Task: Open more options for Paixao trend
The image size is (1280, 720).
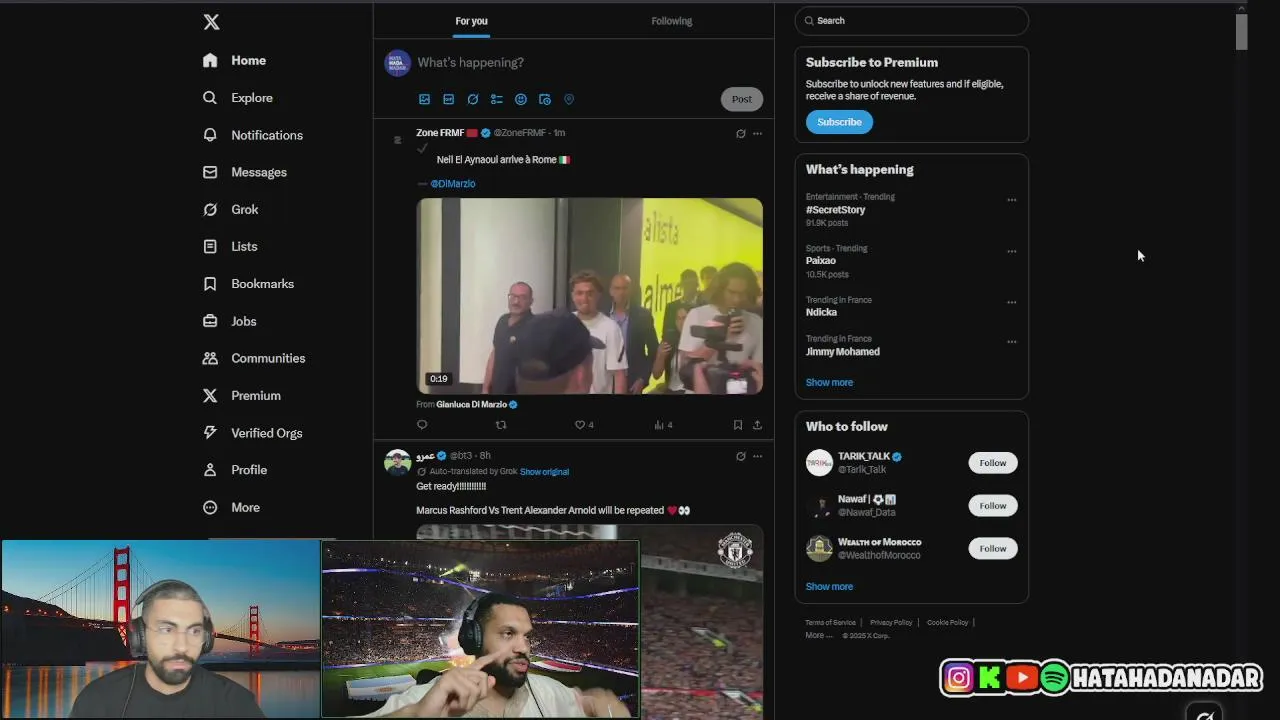Action: pyautogui.click(x=1012, y=251)
